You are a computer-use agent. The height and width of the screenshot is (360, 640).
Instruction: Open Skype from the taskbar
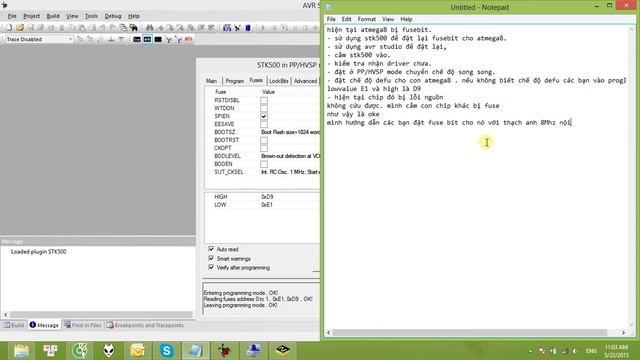(167, 351)
